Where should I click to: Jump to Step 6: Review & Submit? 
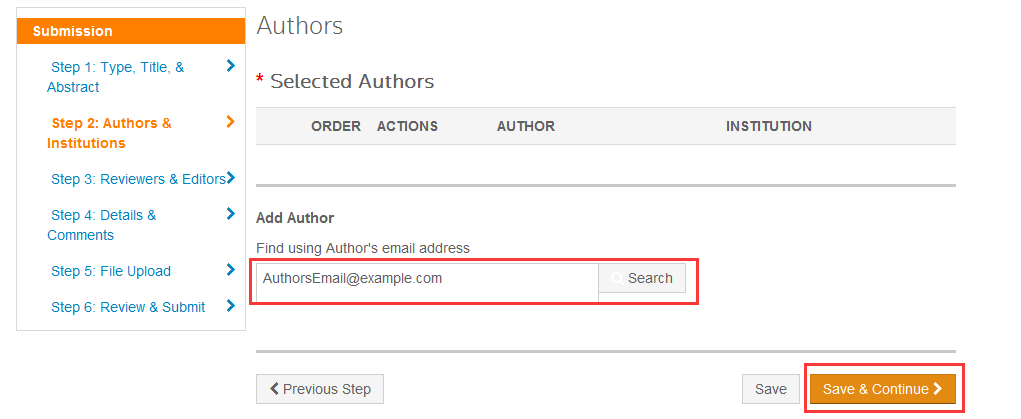pyautogui.click(x=127, y=307)
